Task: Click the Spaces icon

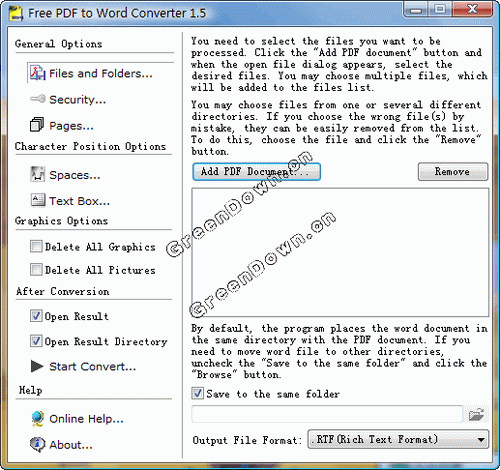Action: 37,174
